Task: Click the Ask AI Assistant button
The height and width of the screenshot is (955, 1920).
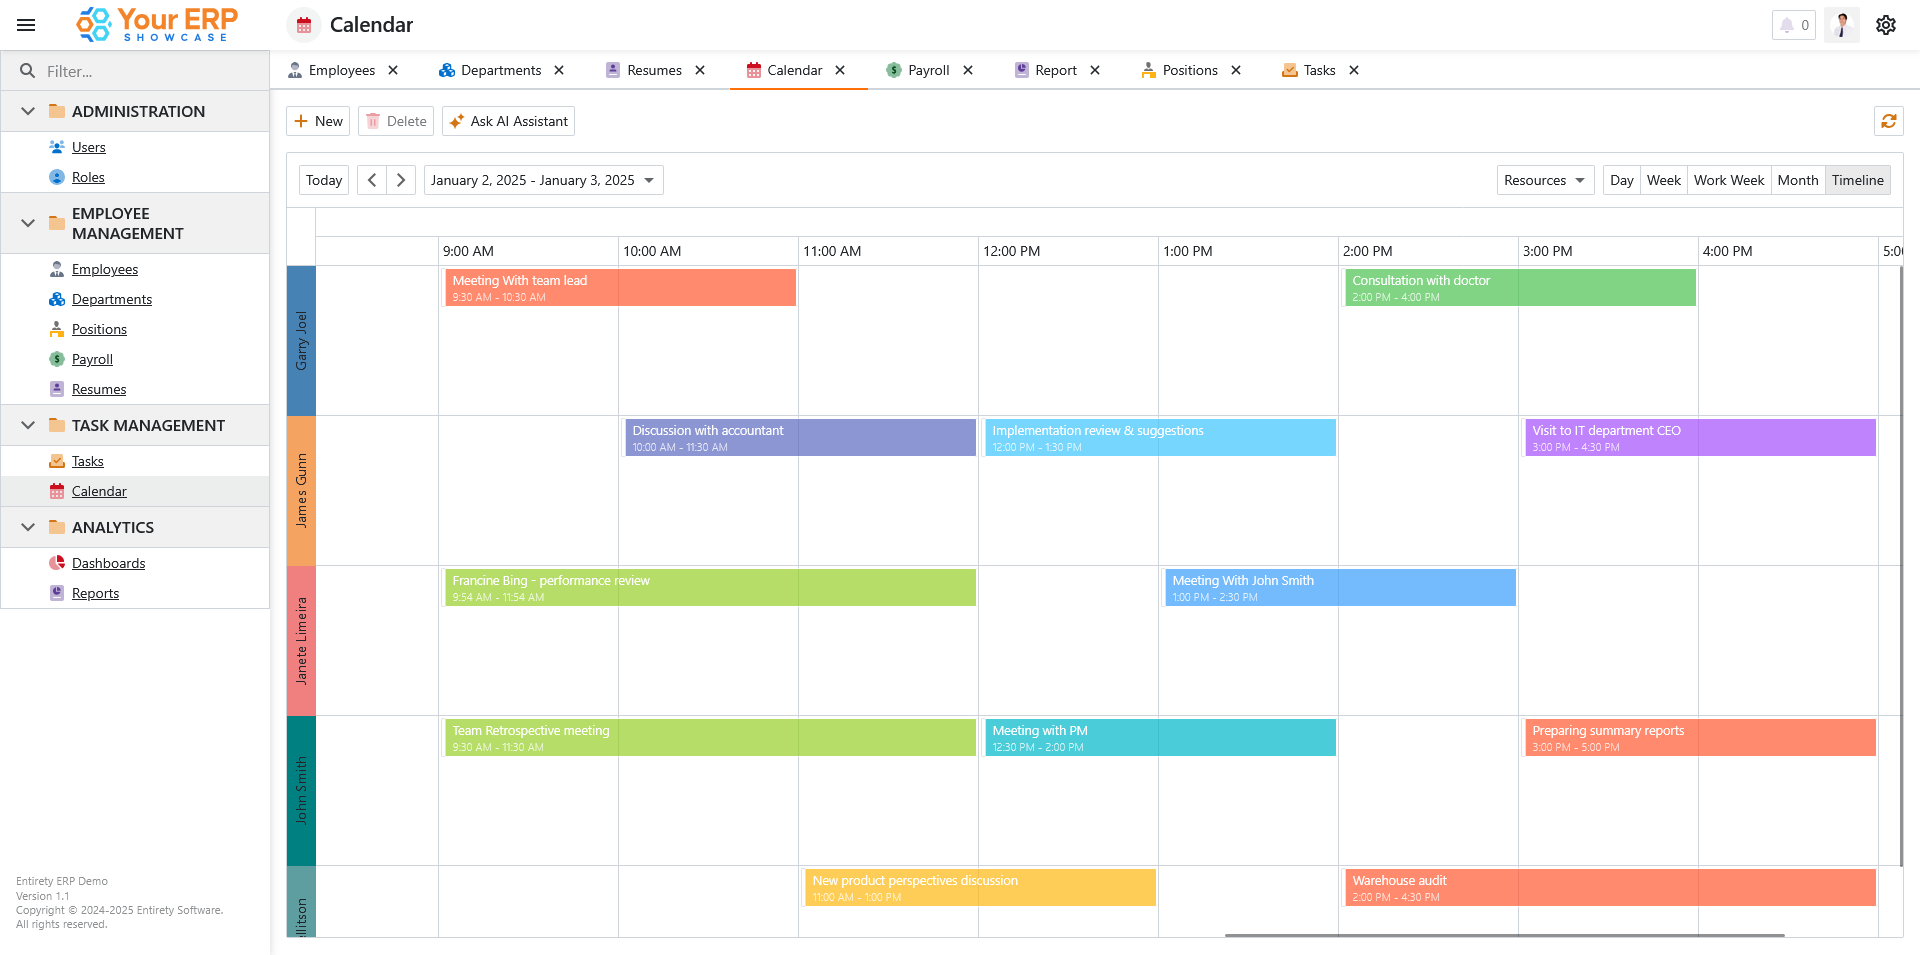Action: pyautogui.click(x=508, y=121)
